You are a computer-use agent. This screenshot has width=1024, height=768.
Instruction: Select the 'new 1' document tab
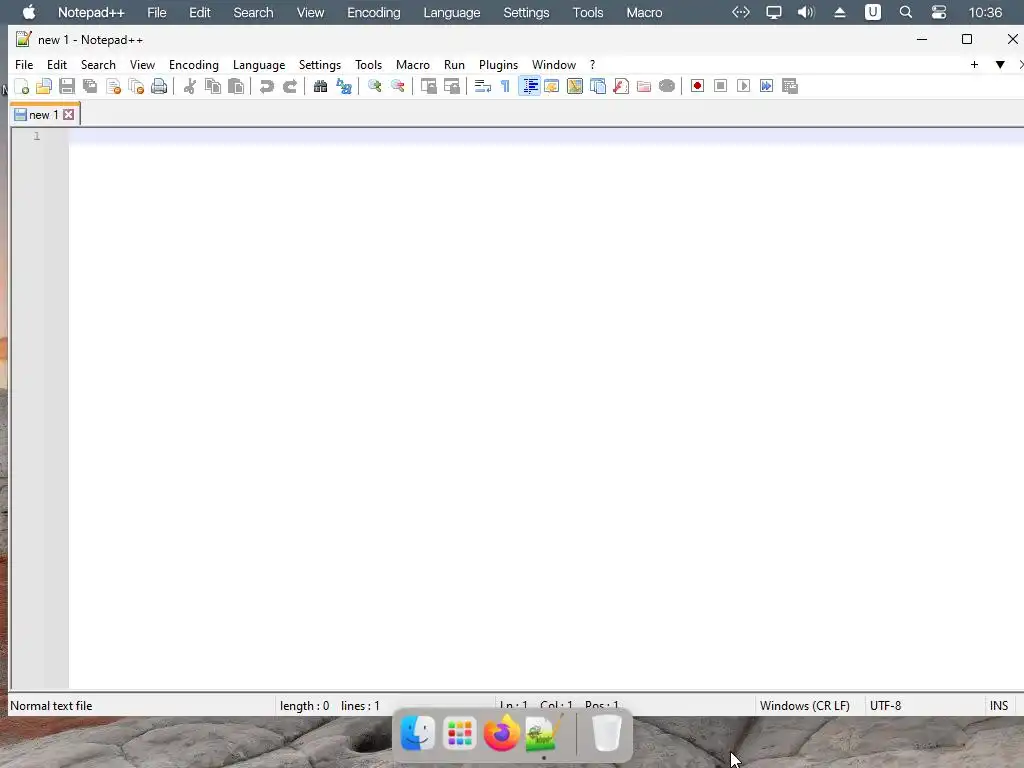tap(44, 115)
